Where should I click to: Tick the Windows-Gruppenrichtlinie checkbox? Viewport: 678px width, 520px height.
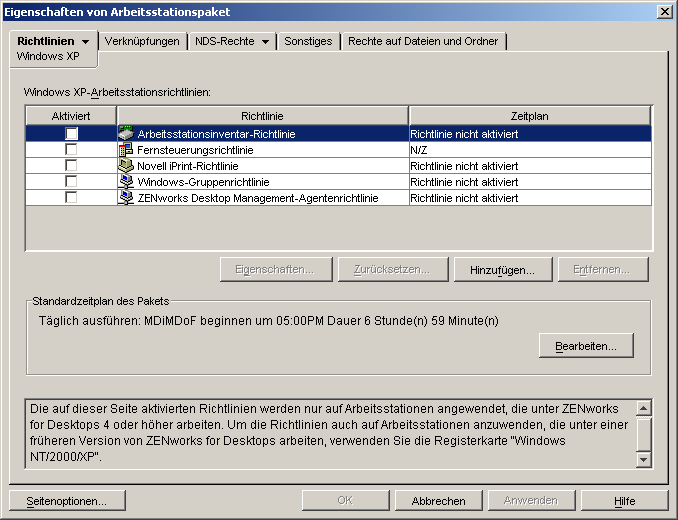point(71,182)
